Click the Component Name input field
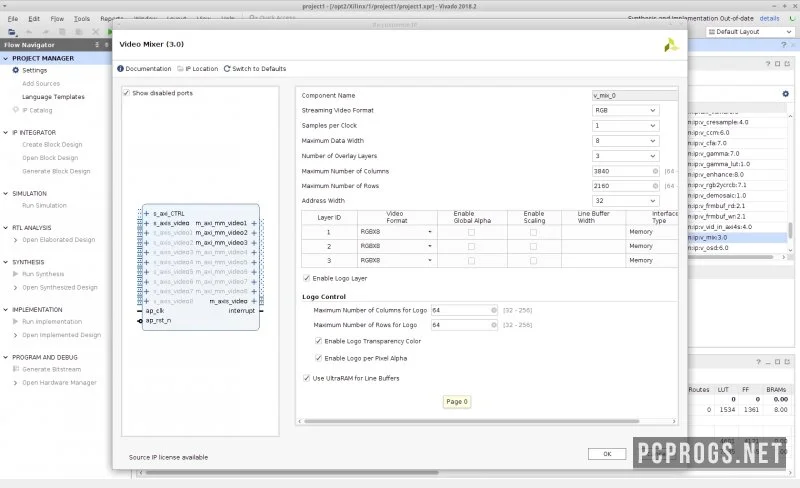 coord(635,95)
